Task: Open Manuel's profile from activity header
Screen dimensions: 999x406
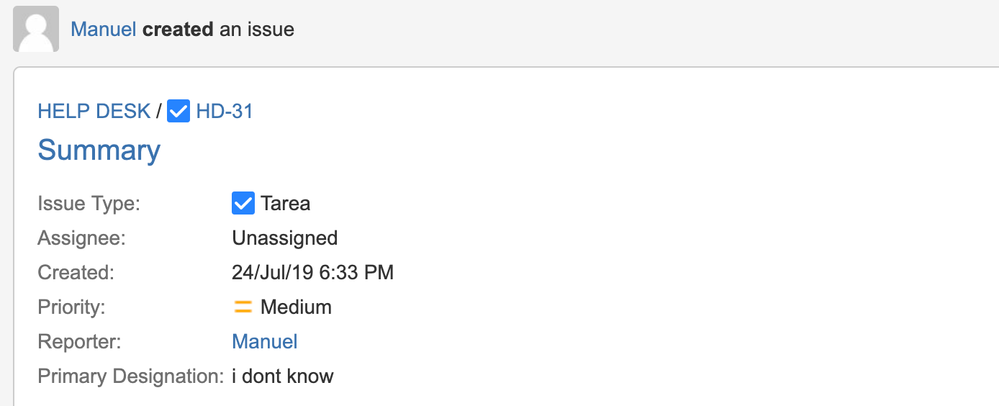Action: (103, 29)
